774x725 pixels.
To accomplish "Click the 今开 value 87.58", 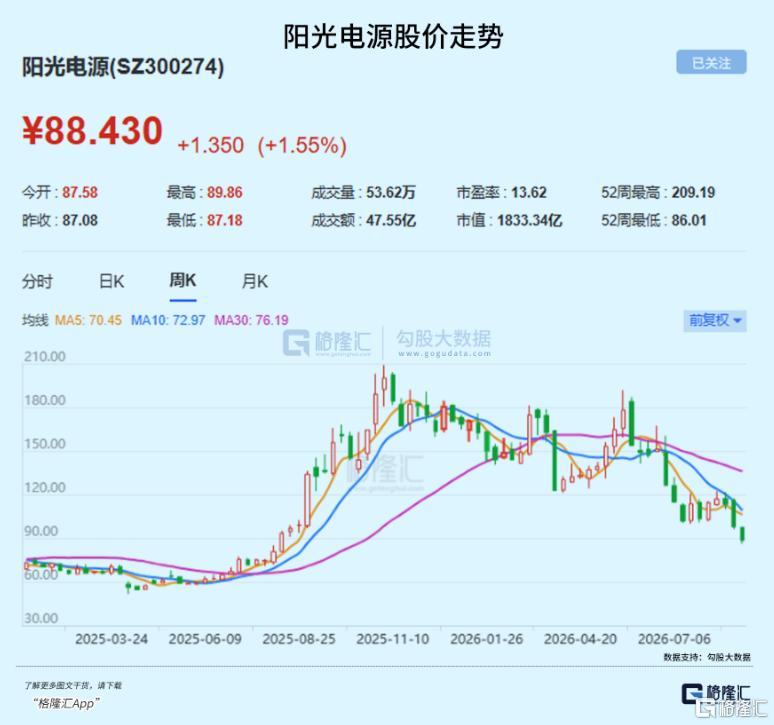I will point(80,192).
